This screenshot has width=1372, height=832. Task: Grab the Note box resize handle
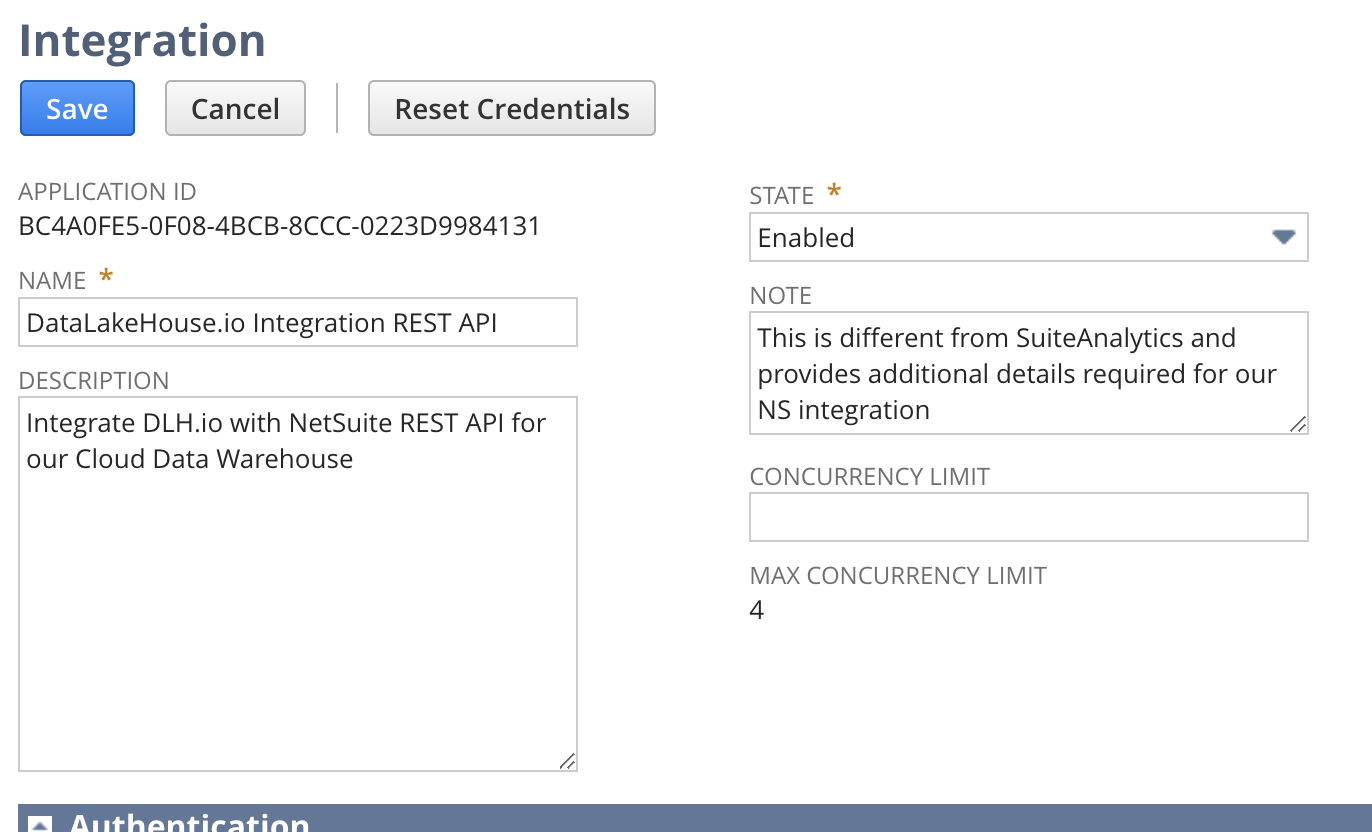click(x=1297, y=424)
